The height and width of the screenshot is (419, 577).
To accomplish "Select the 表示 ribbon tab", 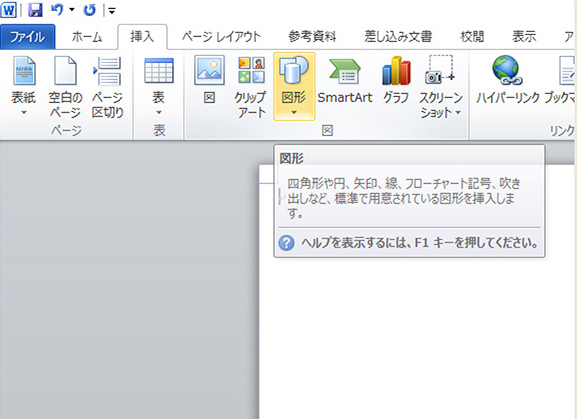I will pos(524,36).
